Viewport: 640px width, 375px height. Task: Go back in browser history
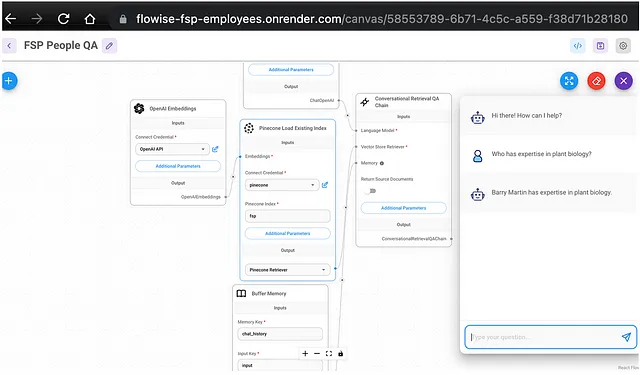tap(11, 18)
